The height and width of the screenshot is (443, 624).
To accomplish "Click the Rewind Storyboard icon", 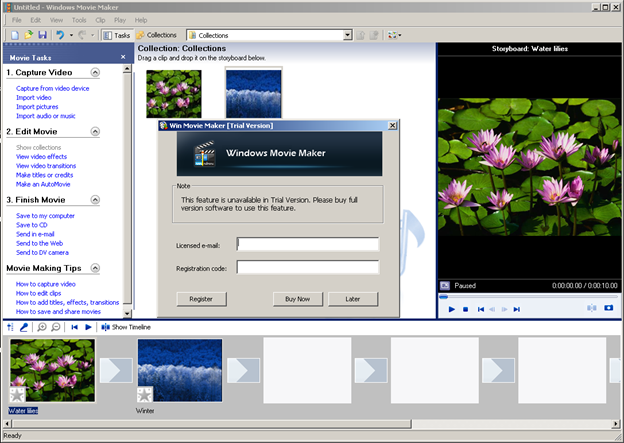I will [x=74, y=327].
